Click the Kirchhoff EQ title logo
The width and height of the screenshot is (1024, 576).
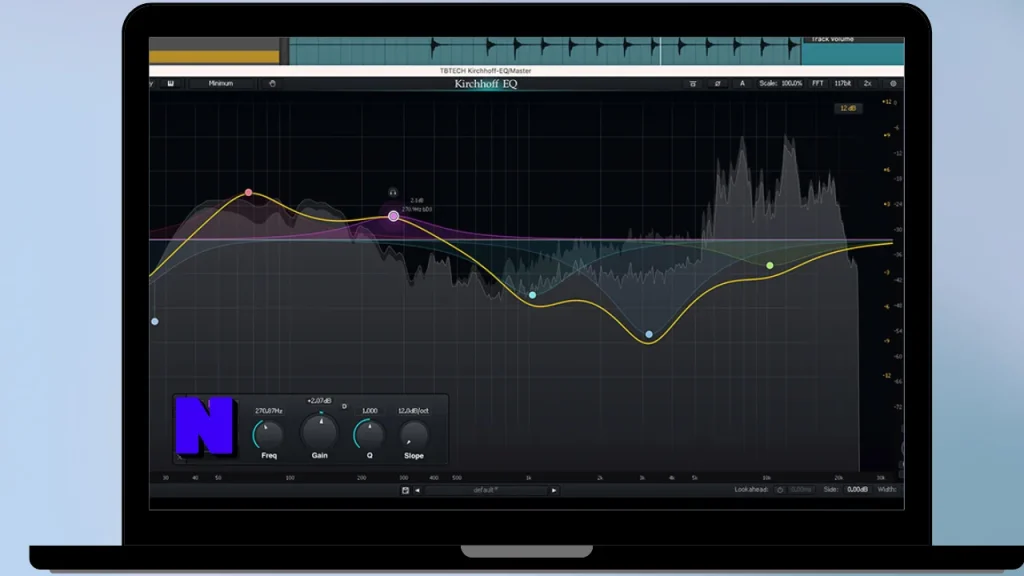[486, 84]
